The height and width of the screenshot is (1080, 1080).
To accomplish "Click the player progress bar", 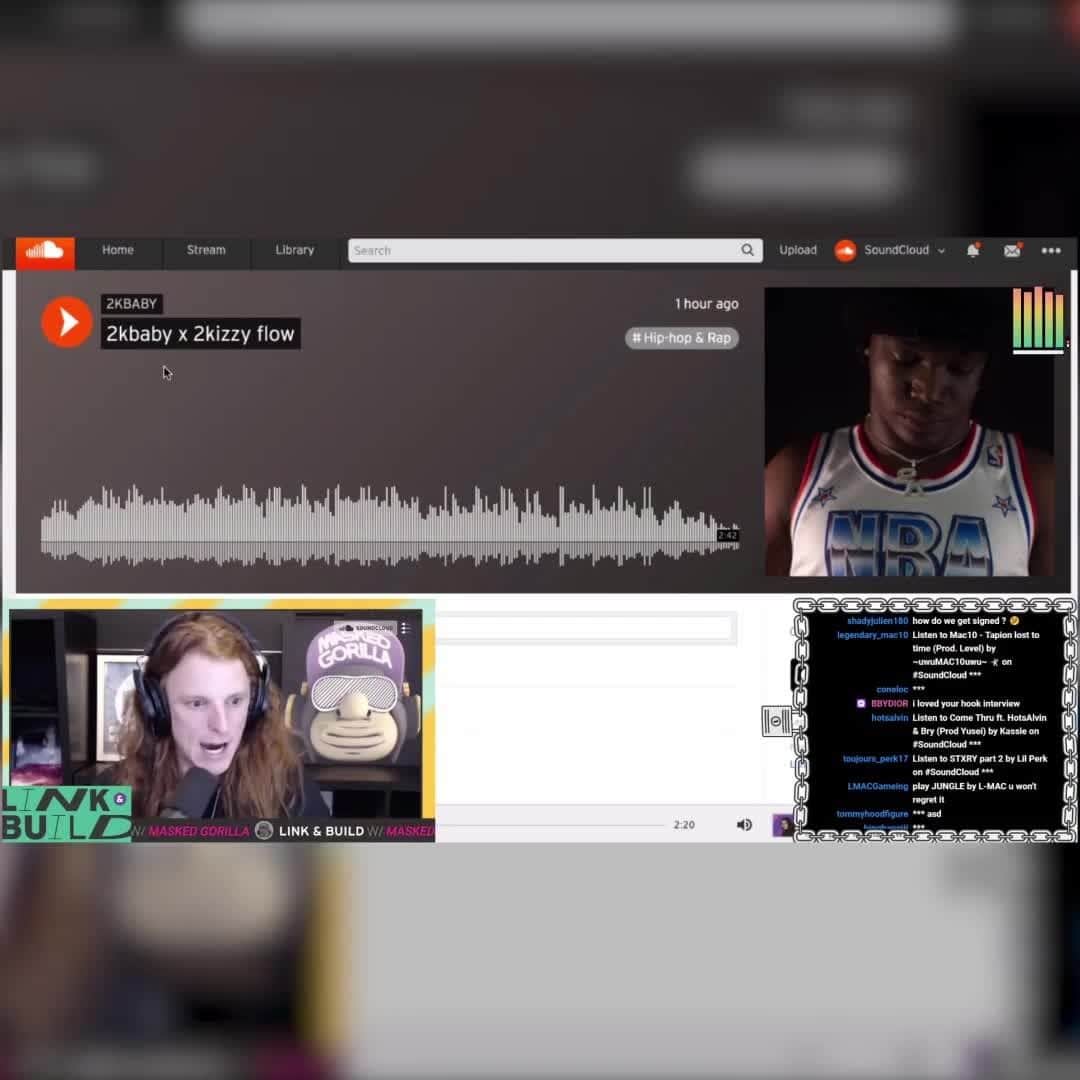I will 550,824.
